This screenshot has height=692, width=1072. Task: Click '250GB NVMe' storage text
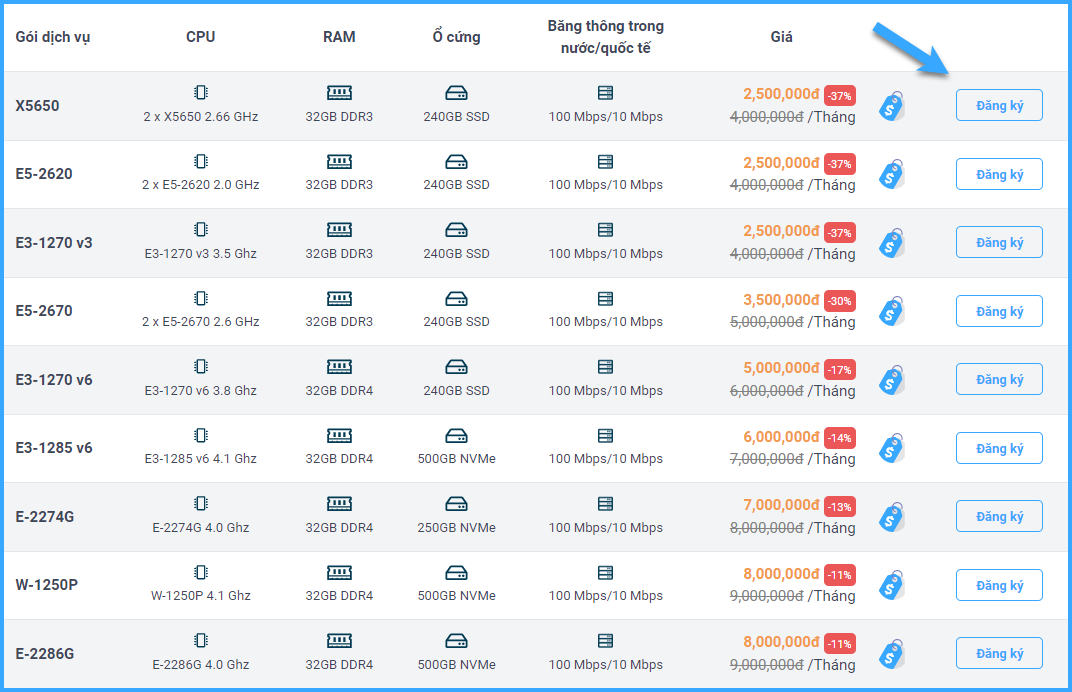(x=456, y=528)
